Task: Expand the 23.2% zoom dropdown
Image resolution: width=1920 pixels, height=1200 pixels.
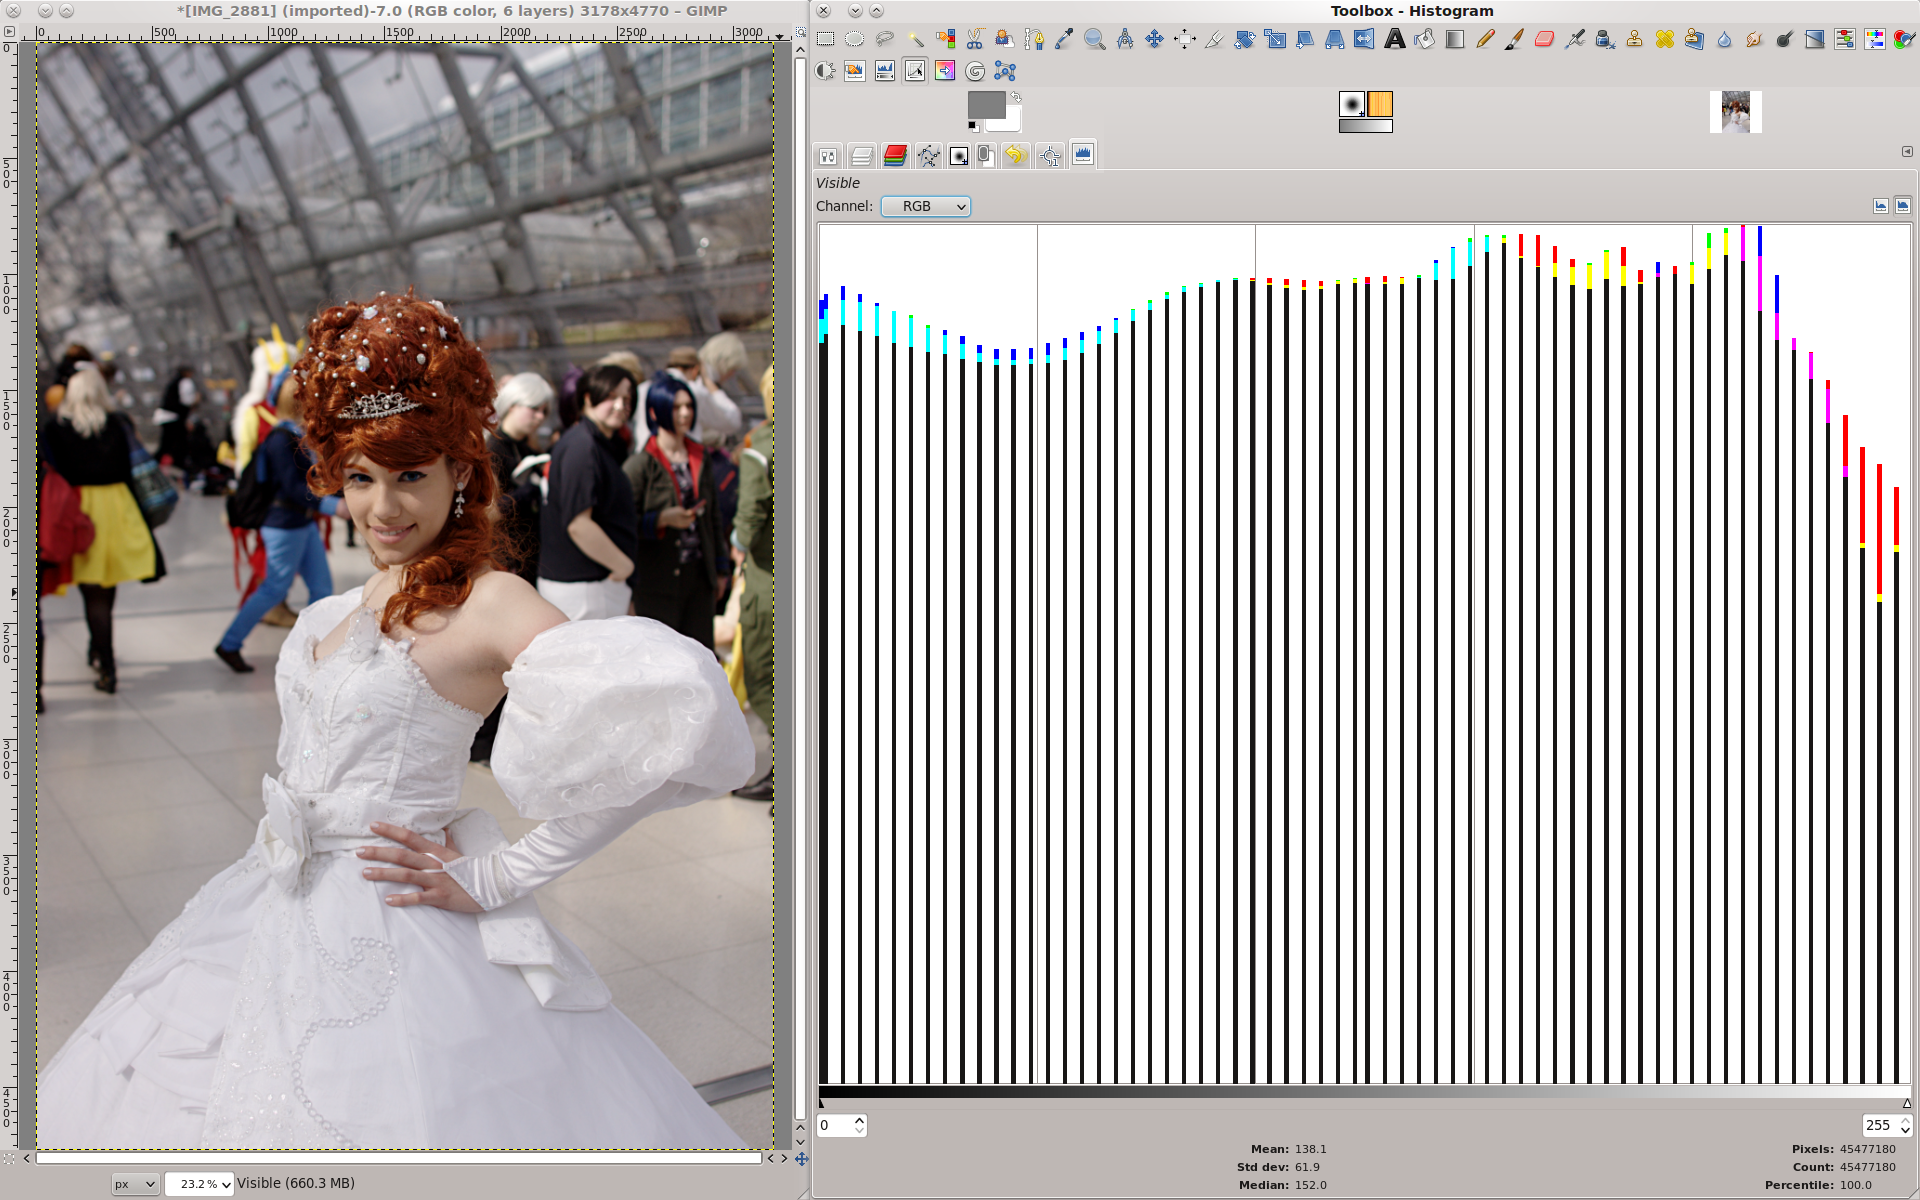Action: (199, 1184)
